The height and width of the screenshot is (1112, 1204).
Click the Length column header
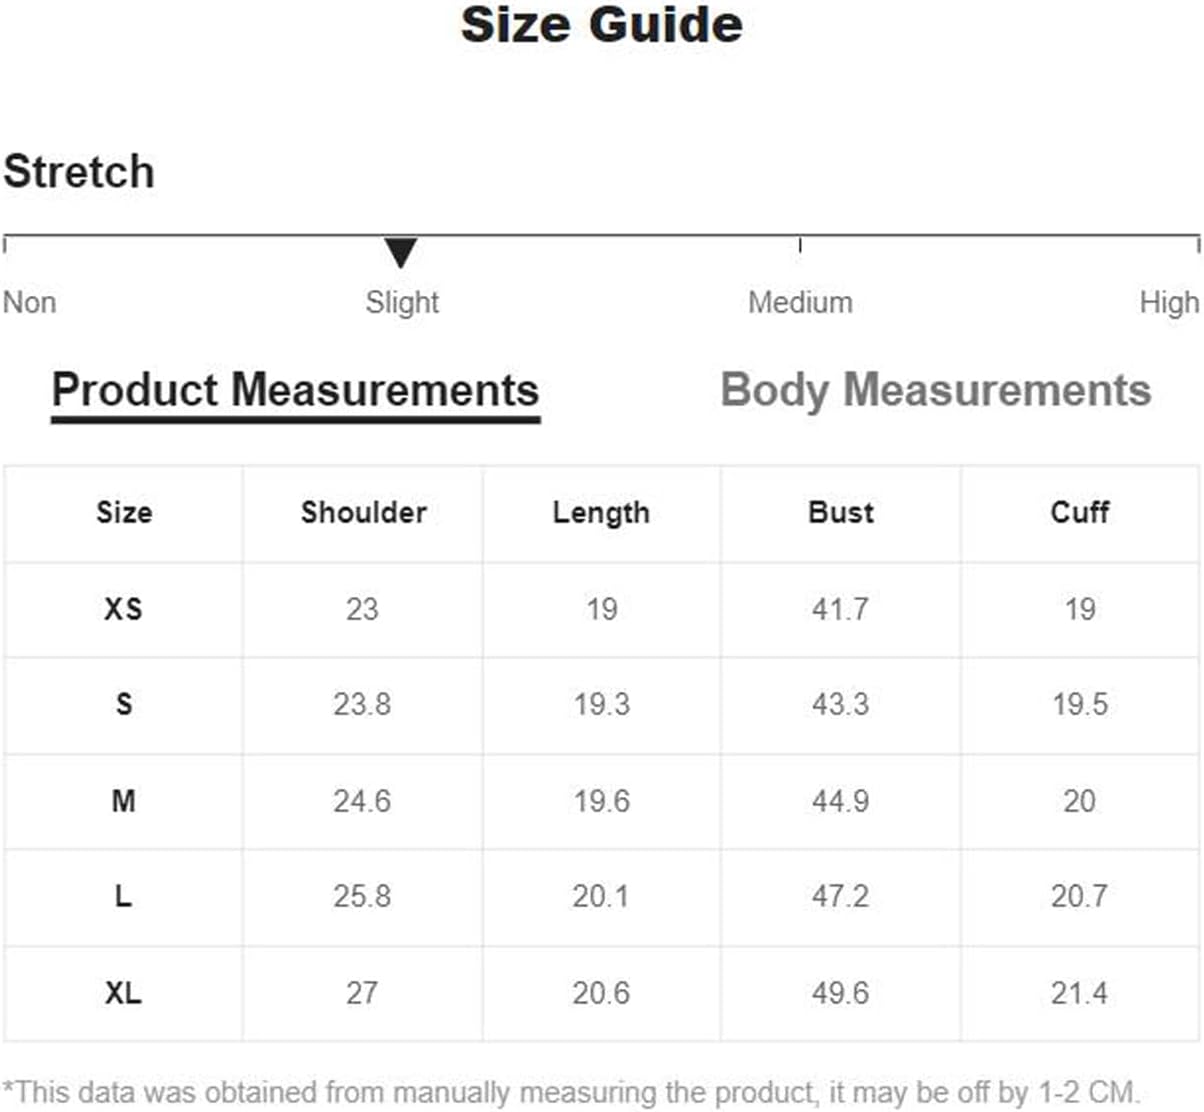601,513
